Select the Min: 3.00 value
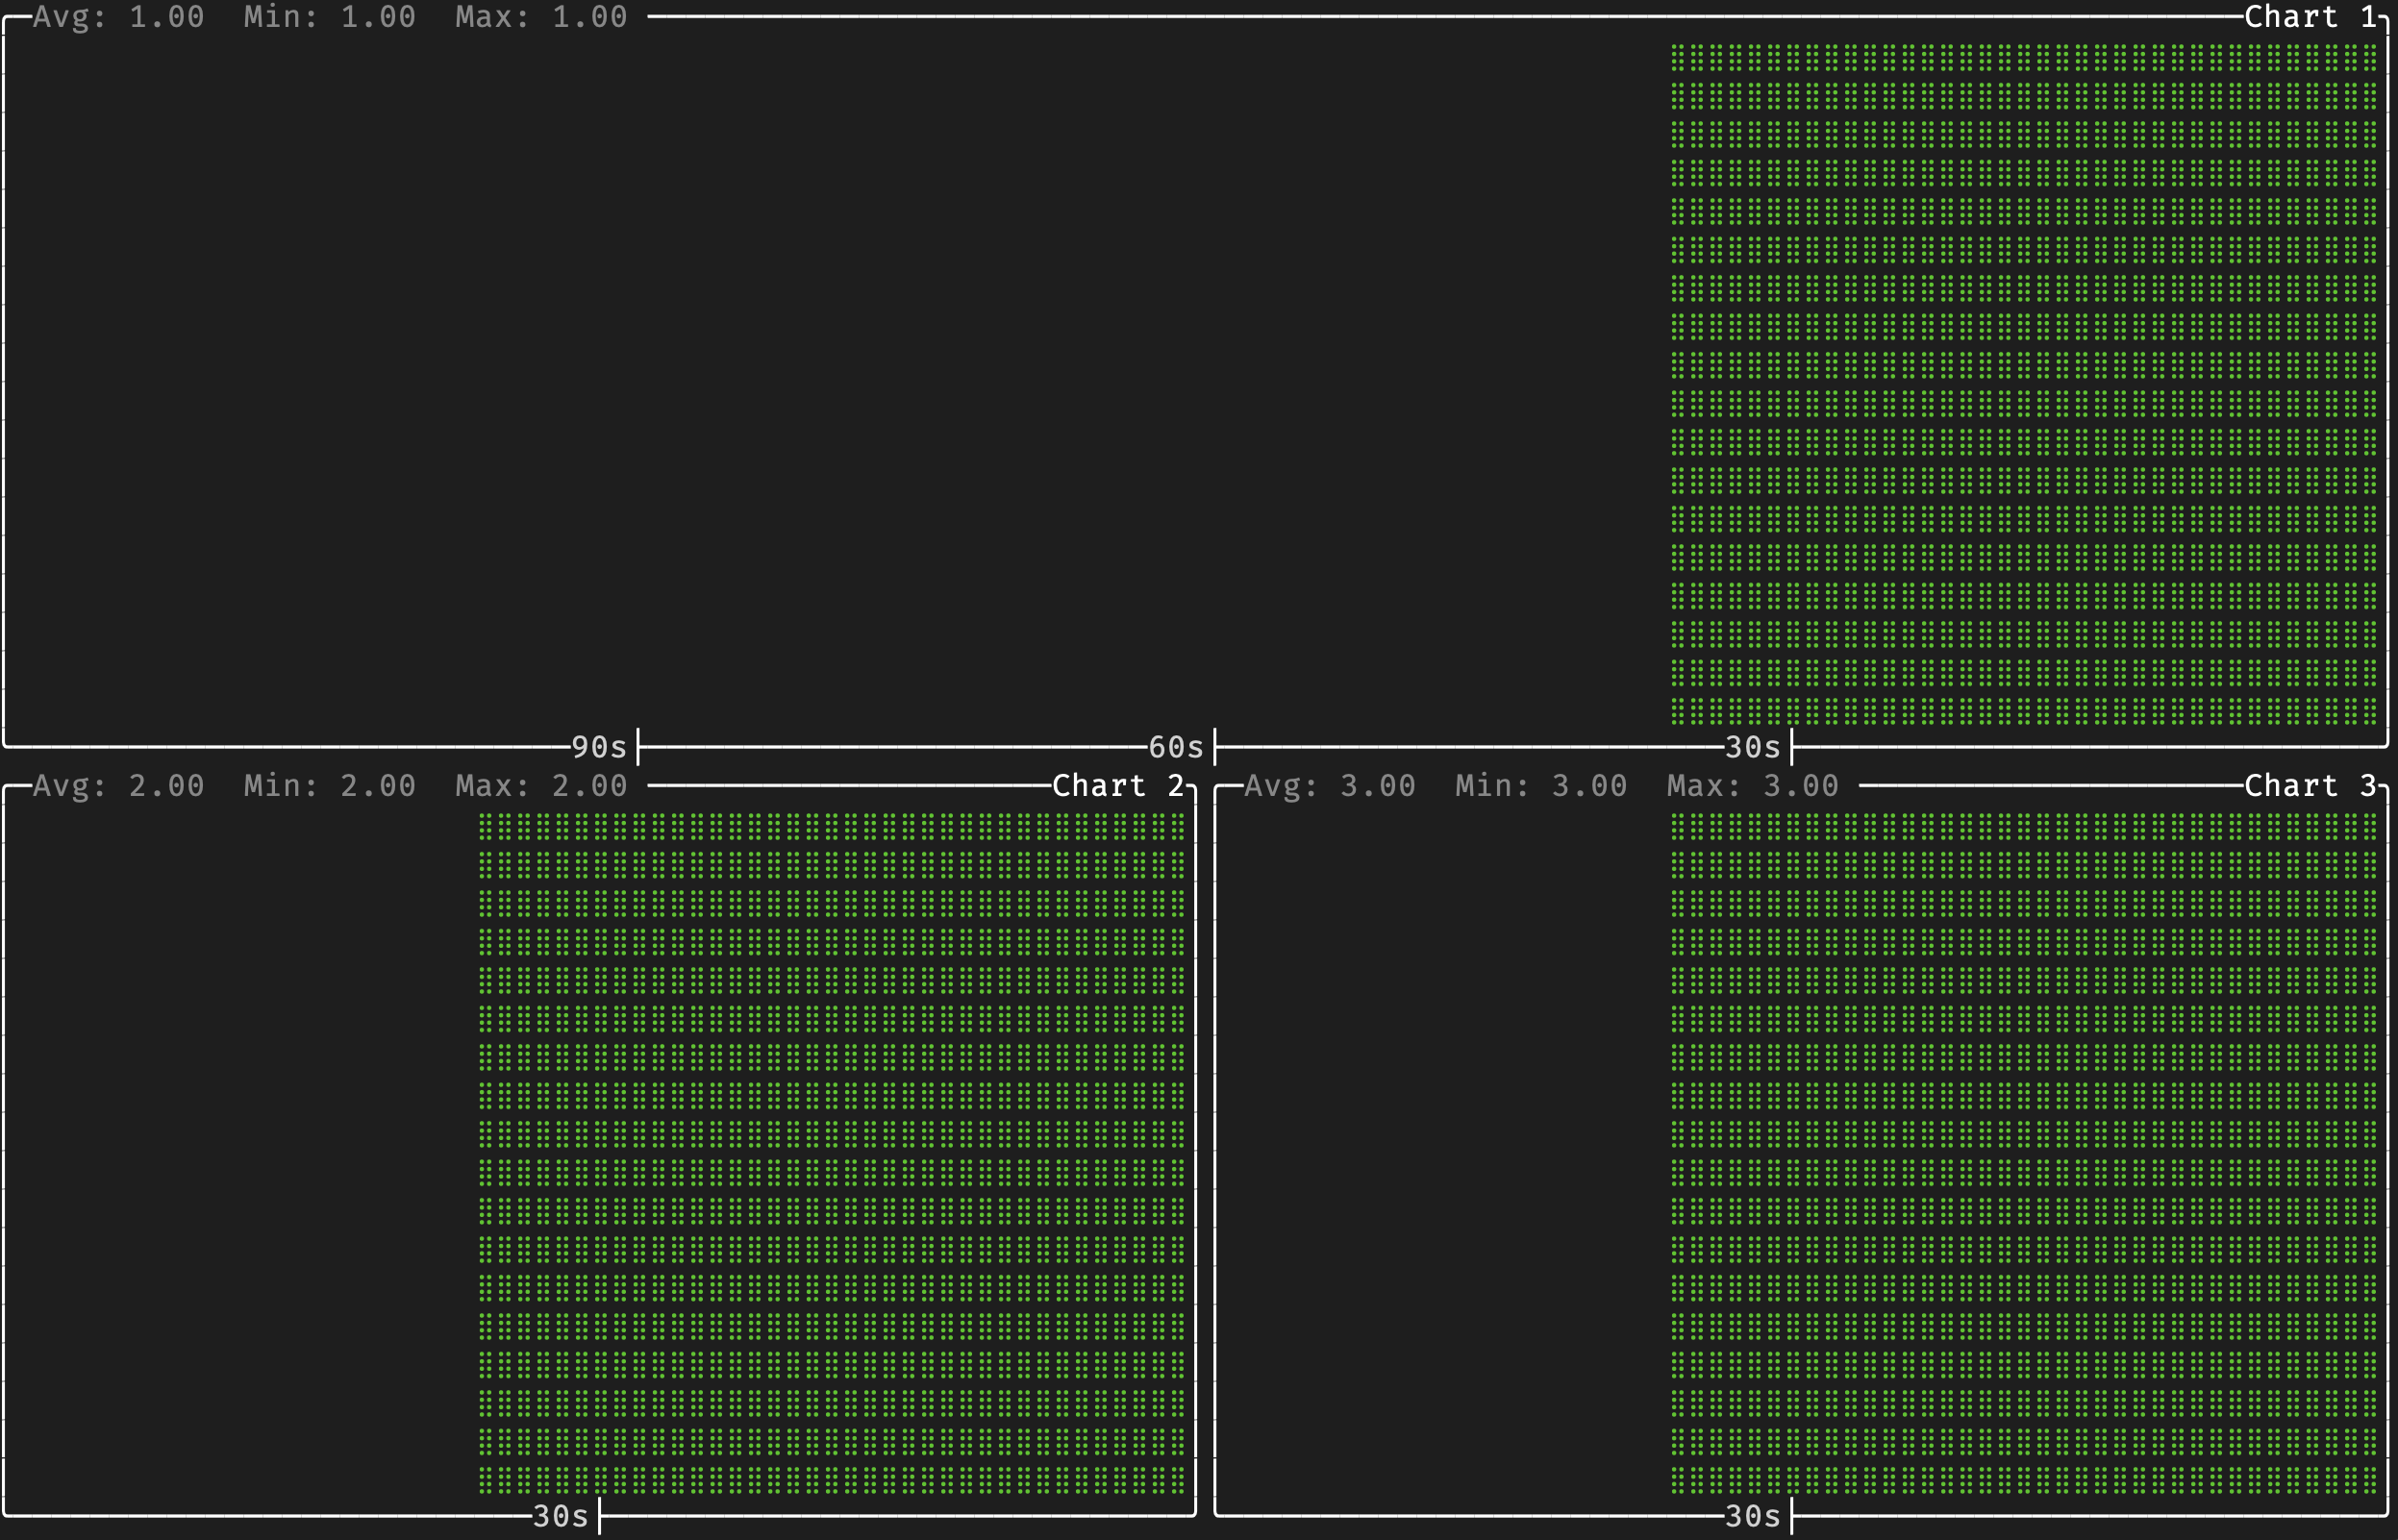The image size is (2398, 1540). pos(1541,786)
